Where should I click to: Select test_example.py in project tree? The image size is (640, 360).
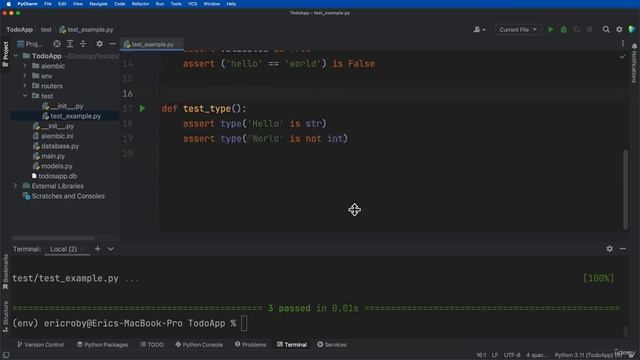point(71,116)
